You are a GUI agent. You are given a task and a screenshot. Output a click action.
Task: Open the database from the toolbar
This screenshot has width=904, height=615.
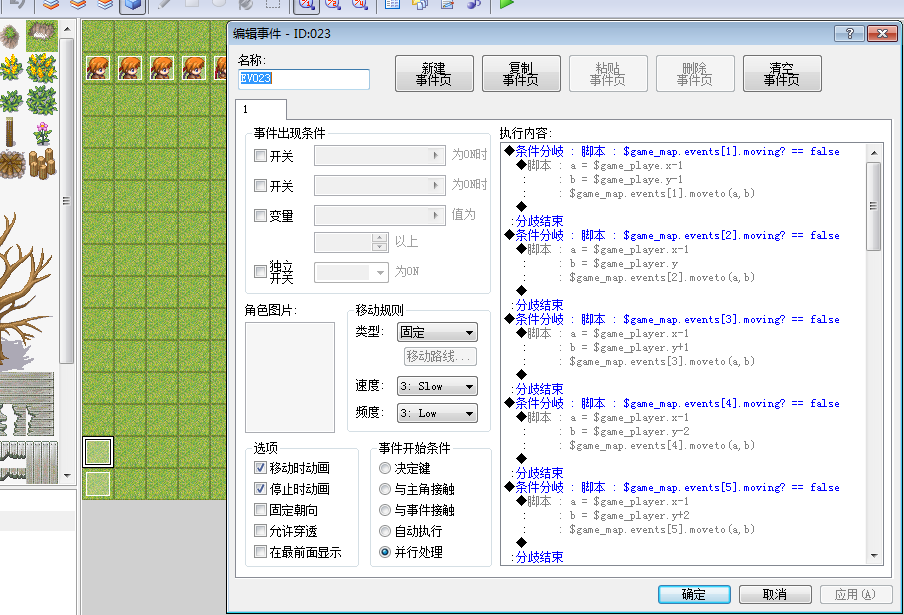pos(392,5)
